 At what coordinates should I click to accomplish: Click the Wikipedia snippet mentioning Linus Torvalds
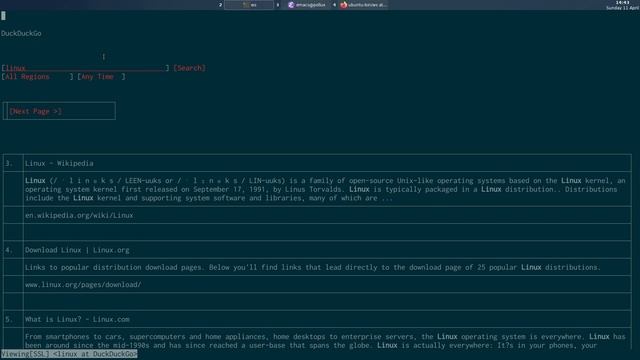click(325, 189)
